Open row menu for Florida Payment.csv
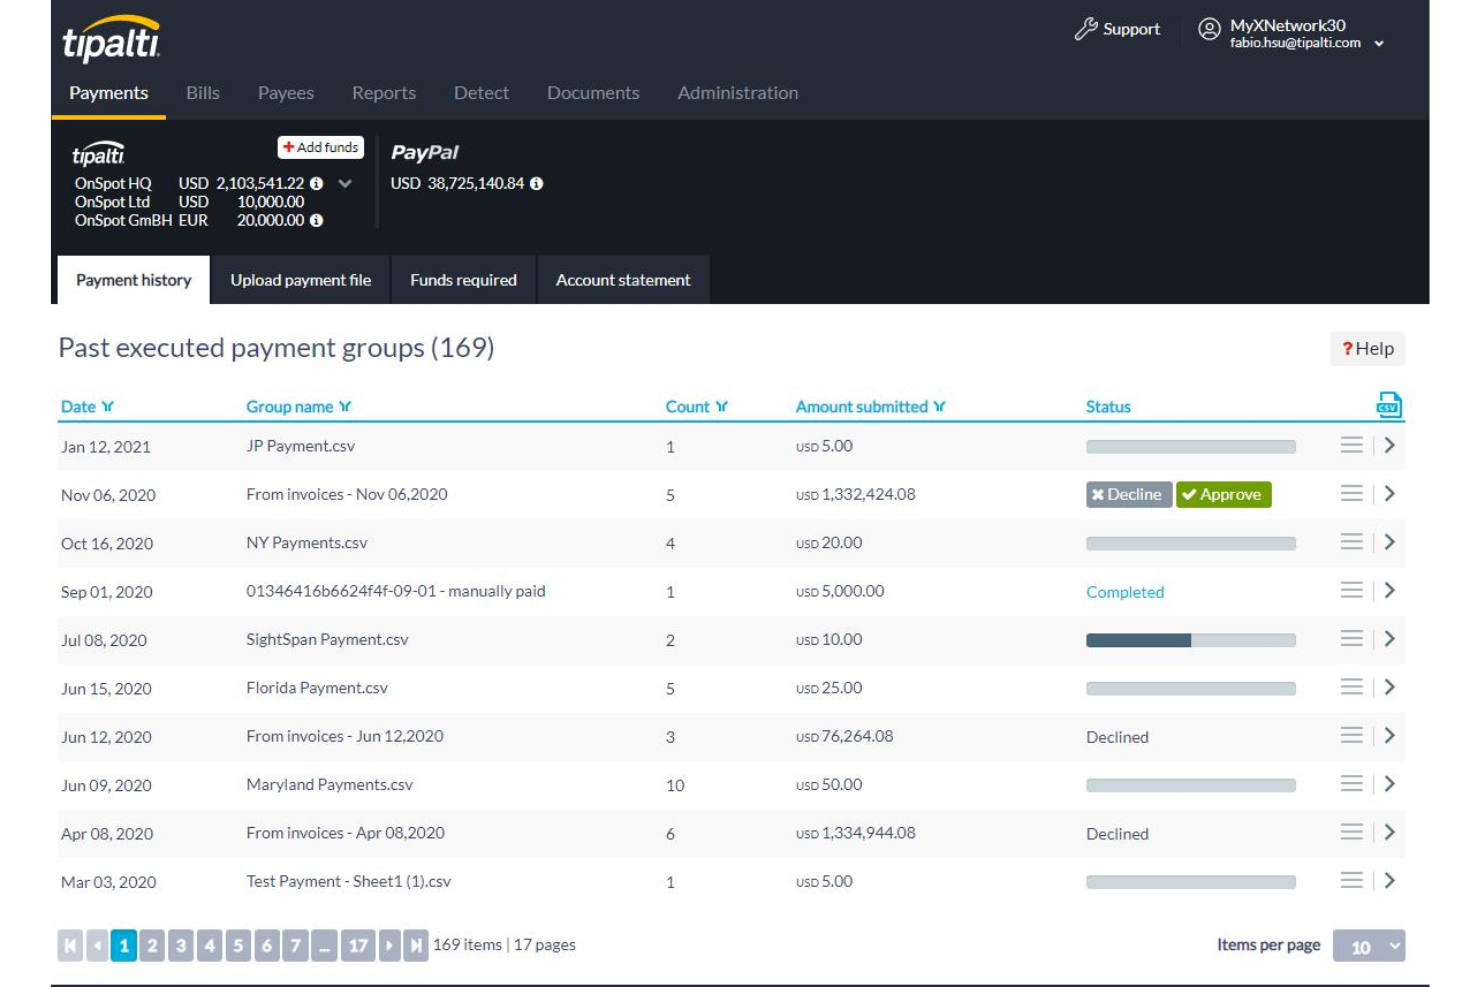Image resolution: width=1480 pixels, height=987 pixels. 1351,687
